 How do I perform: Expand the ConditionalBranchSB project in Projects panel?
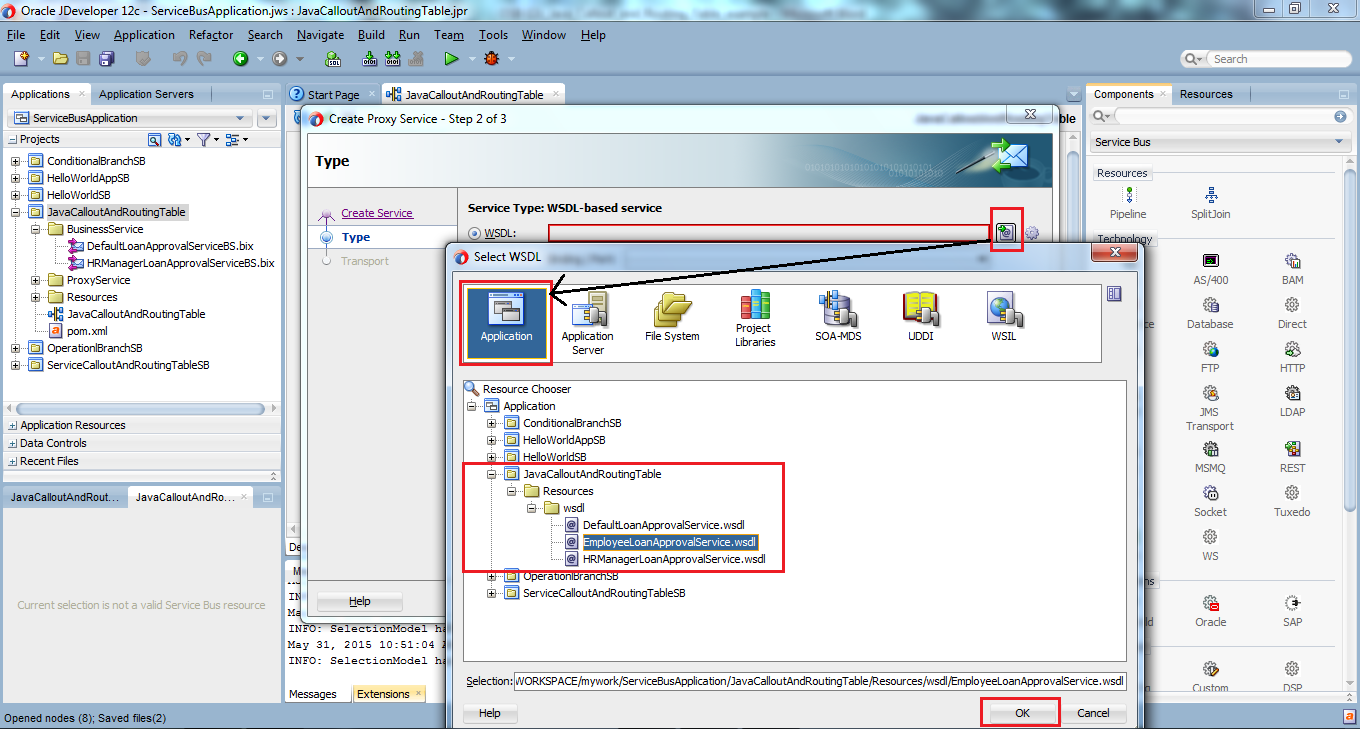click(15, 161)
